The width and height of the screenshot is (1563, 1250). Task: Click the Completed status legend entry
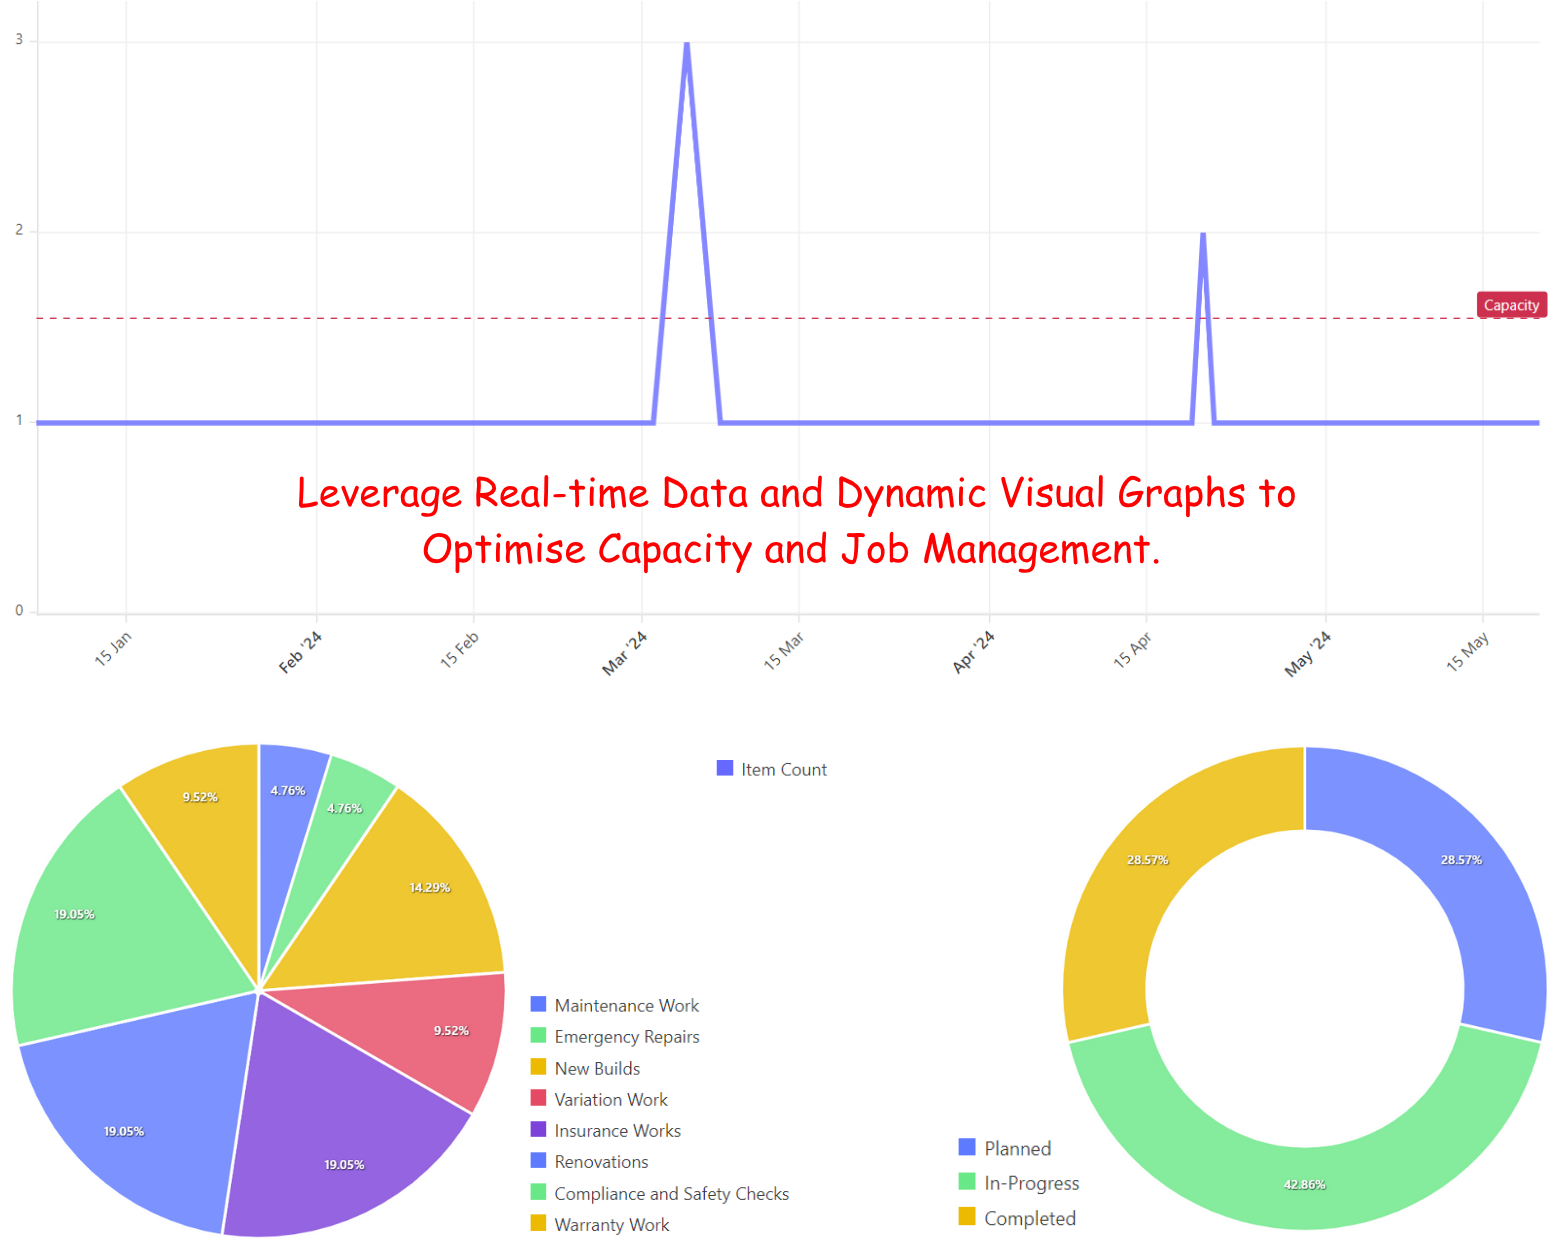coord(1029,1218)
